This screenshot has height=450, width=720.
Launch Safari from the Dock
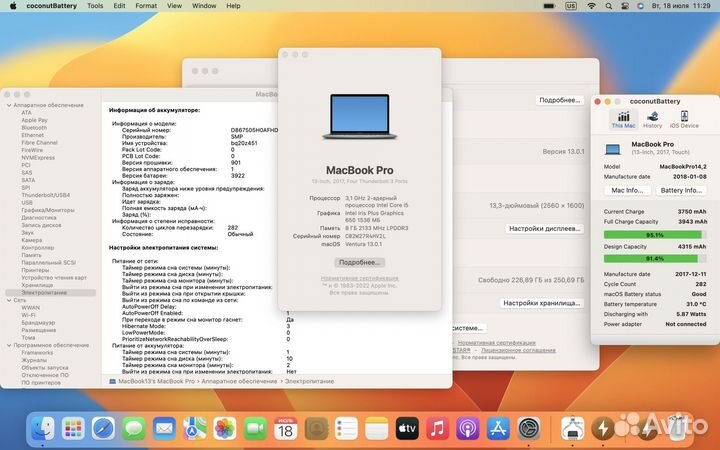[103, 429]
